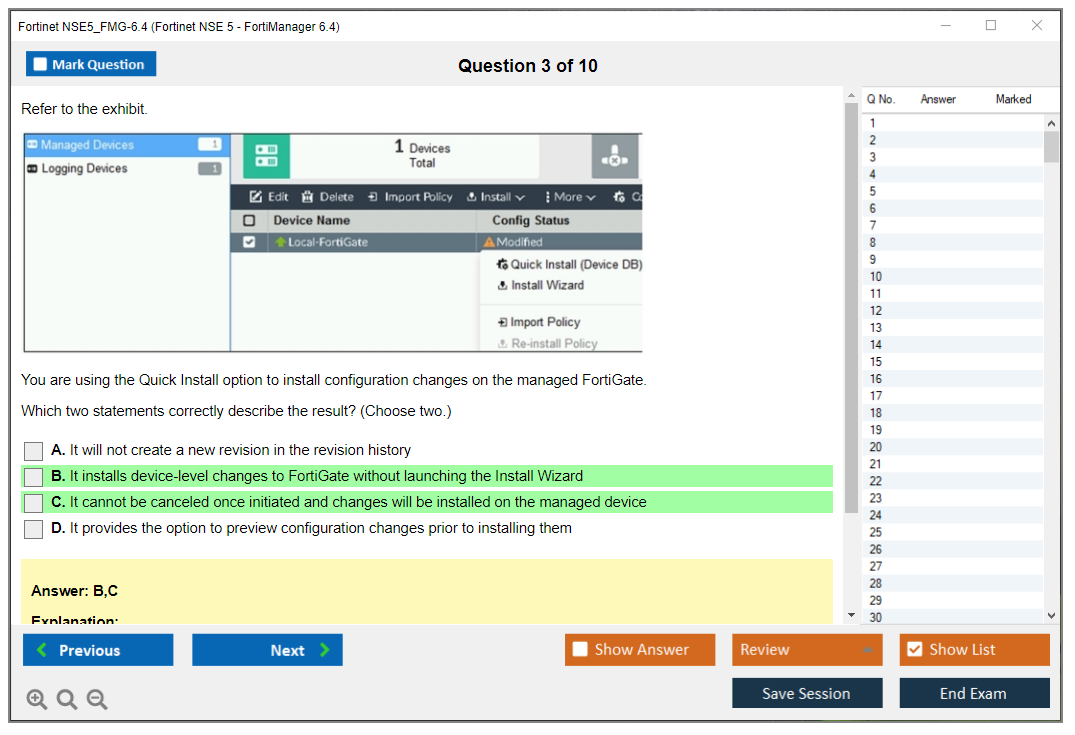1075x735 pixels.
Task: Tick the Mark Question checkbox
Action: click(41, 65)
